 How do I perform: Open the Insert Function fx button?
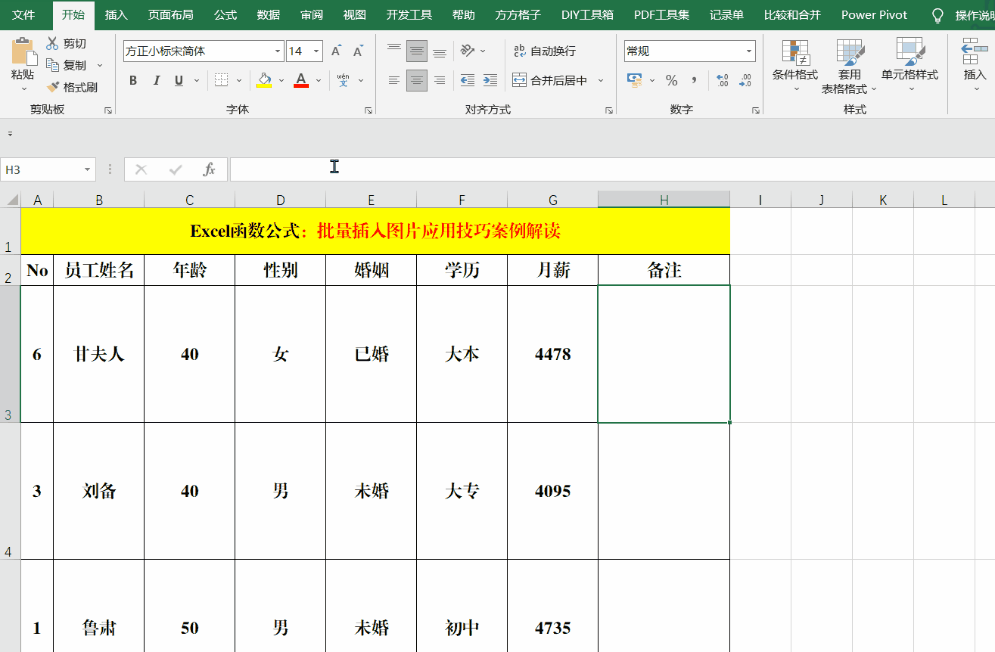point(209,170)
